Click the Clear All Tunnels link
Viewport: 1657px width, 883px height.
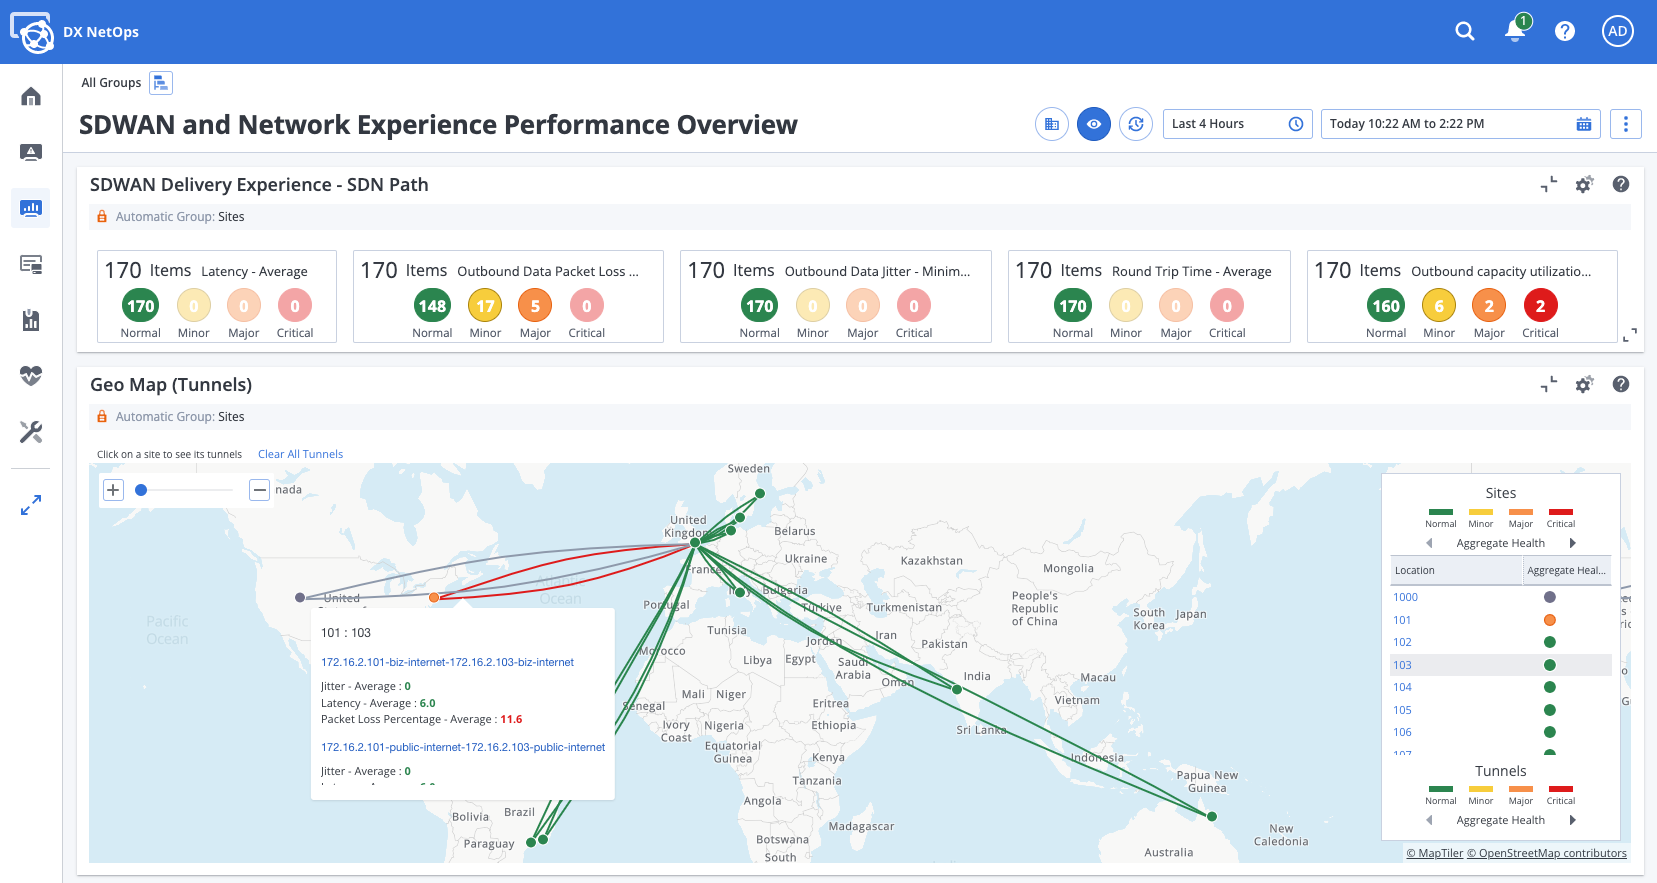click(x=300, y=454)
